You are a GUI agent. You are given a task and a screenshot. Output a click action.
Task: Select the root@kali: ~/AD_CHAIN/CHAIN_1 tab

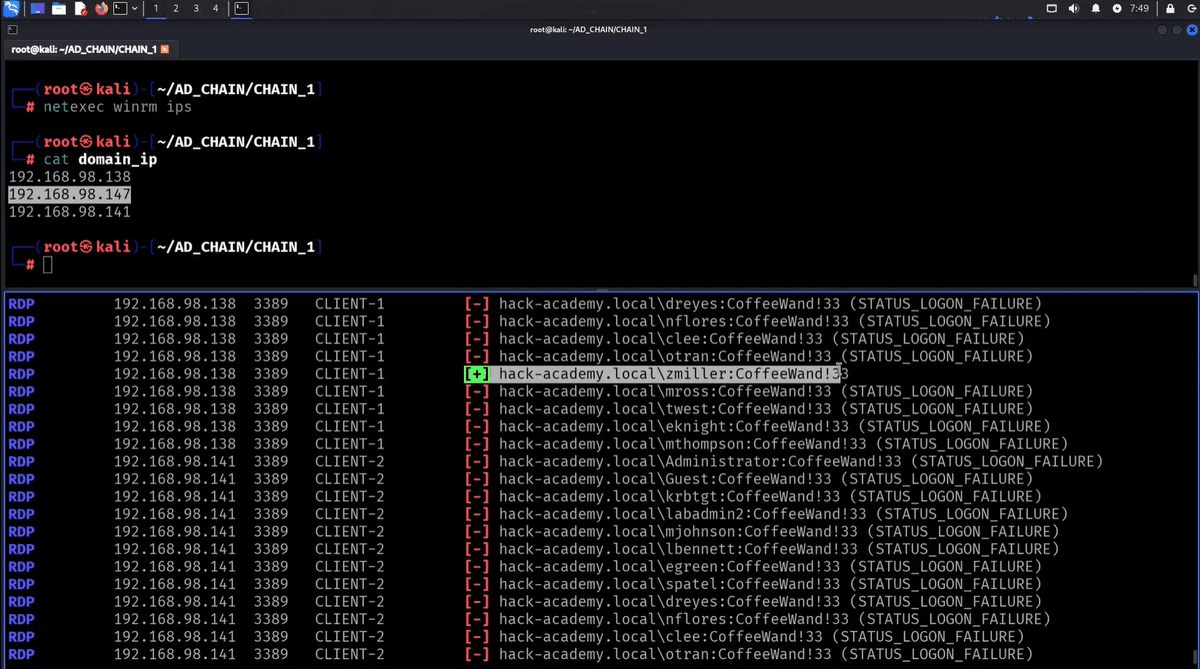[84, 49]
